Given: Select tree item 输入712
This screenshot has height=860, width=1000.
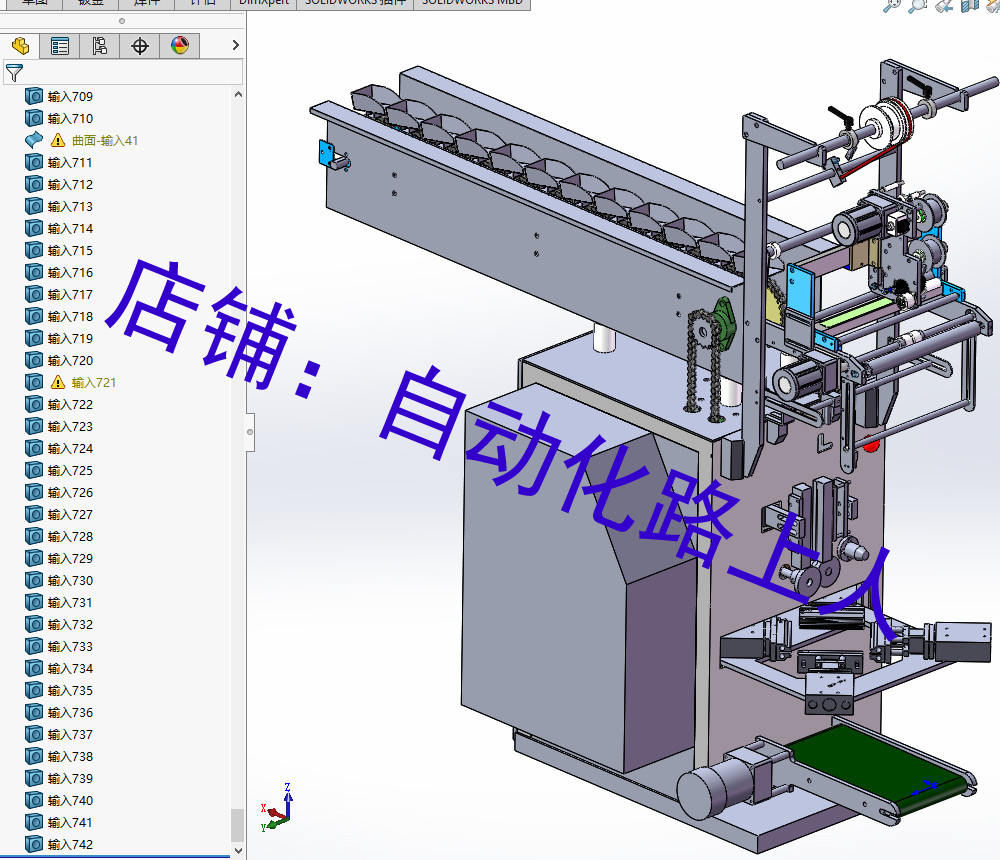Looking at the screenshot, I should [x=70, y=184].
